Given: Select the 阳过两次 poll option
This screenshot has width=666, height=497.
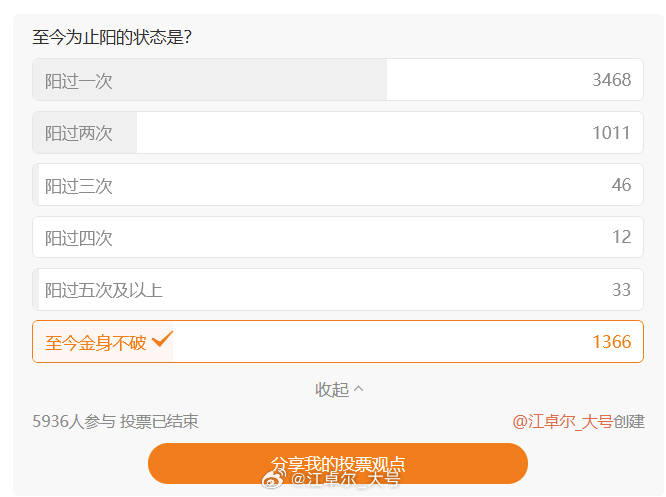Looking at the screenshot, I should tap(338, 133).
